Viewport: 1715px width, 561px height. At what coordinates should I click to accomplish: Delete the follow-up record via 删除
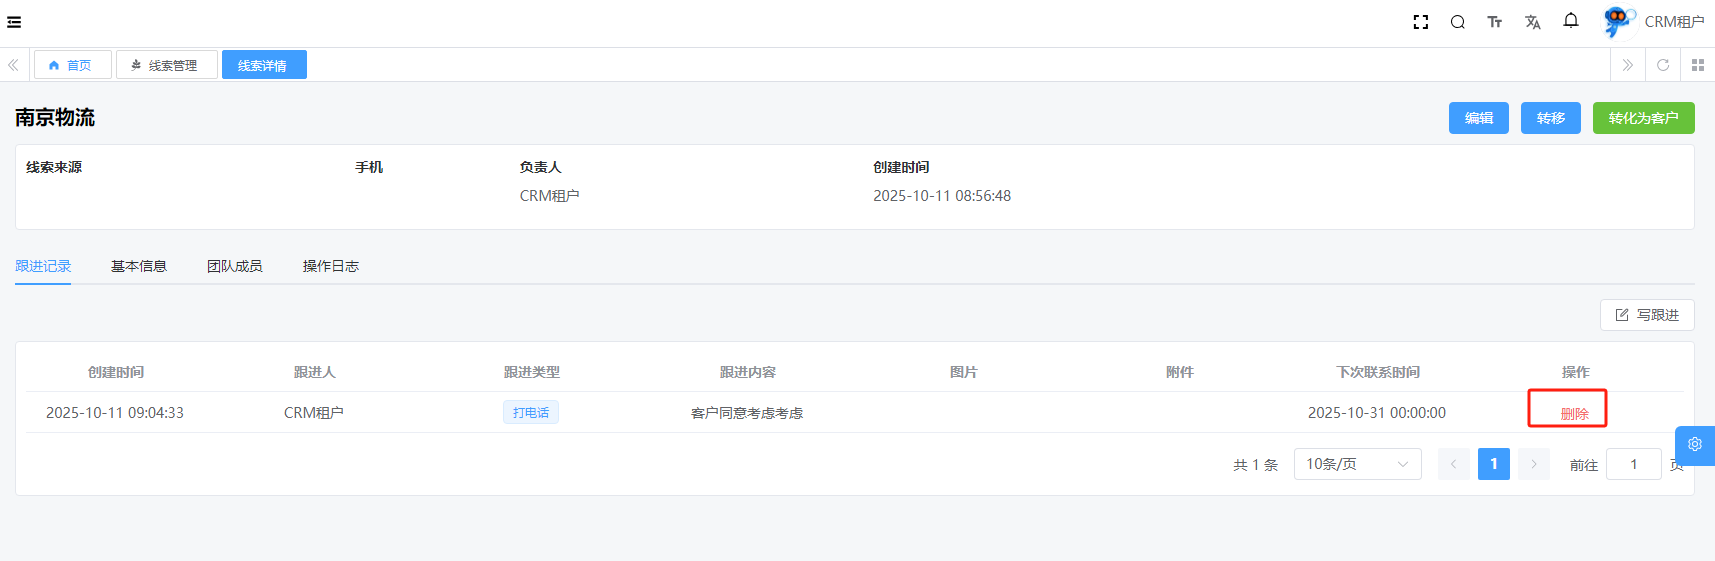1574,414
